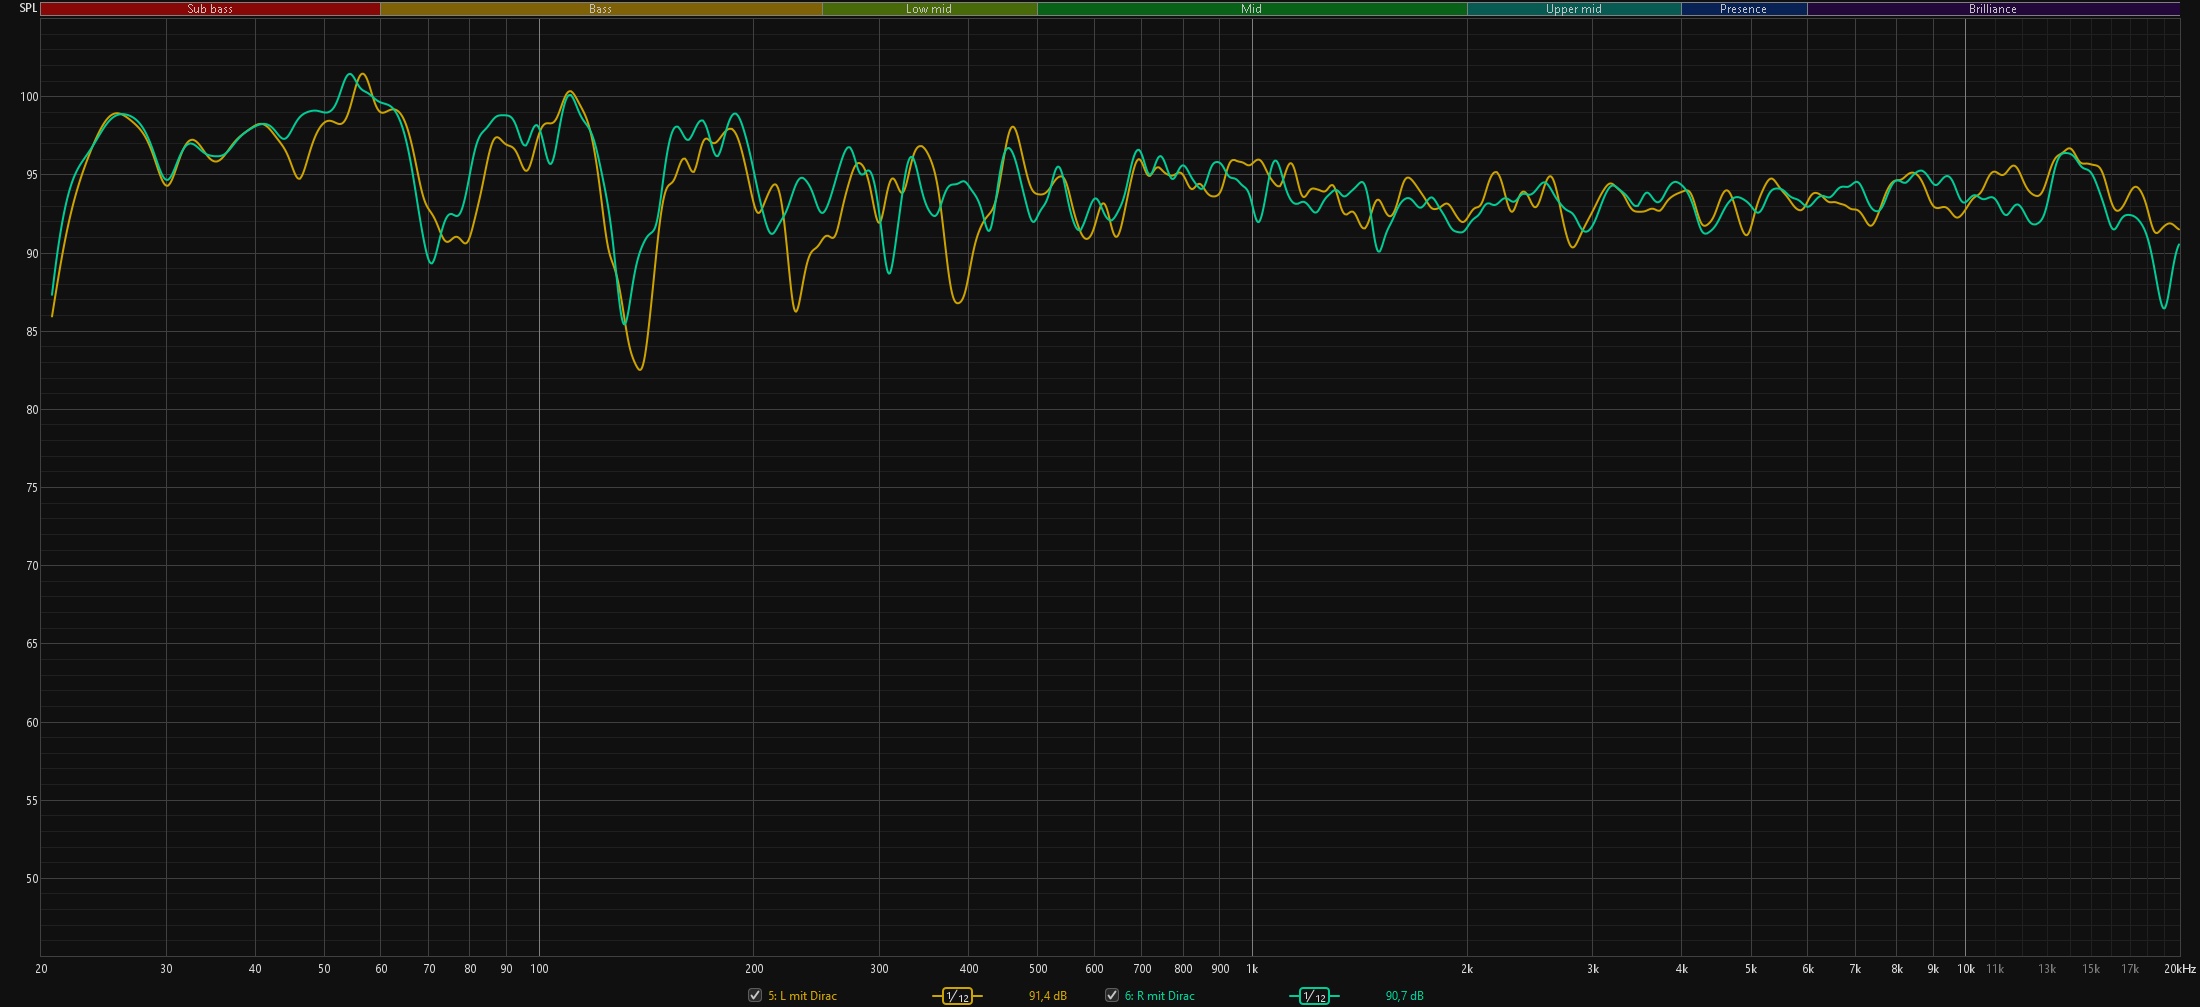Click the 30 frequency axis label

pos(166,969)
